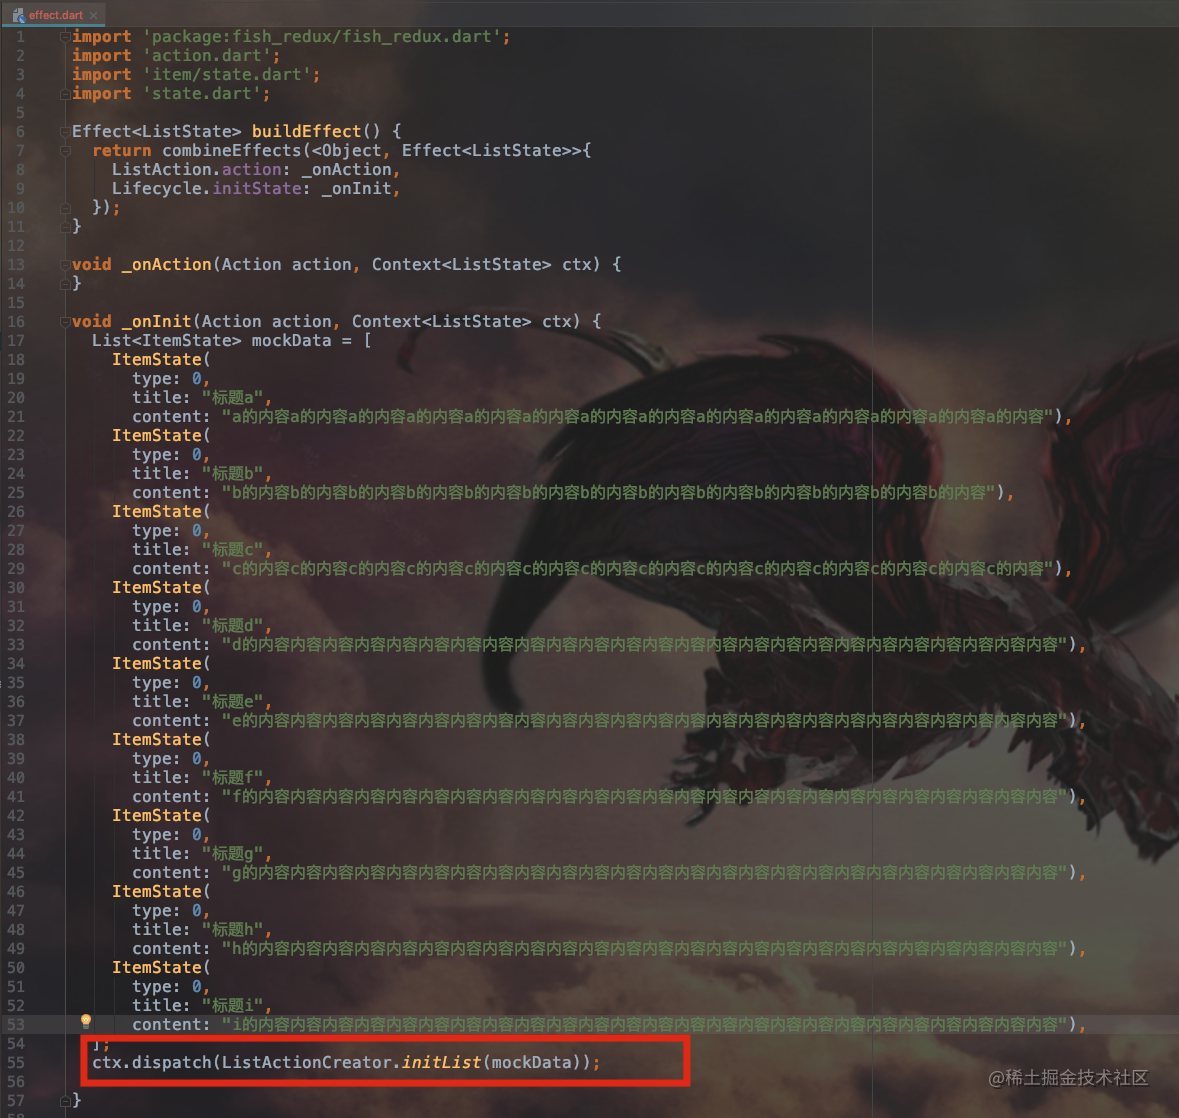Viewport: 1179px width, 1118px height.
Task: Click the "标题a" title string
Action: click(x=232, y=398)
